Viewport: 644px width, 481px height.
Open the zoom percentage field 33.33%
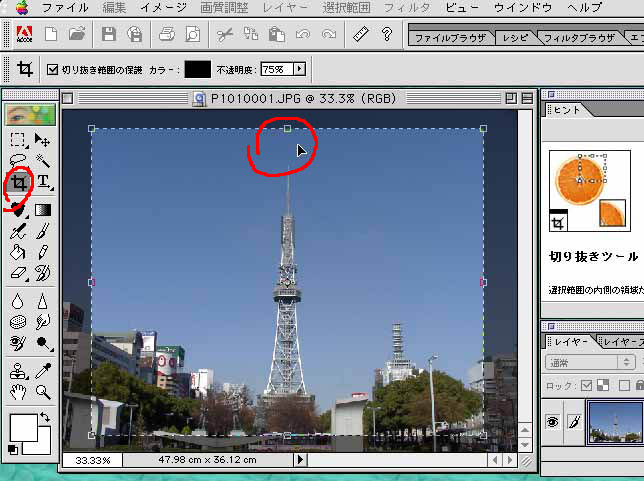click(x=92, y=461)
